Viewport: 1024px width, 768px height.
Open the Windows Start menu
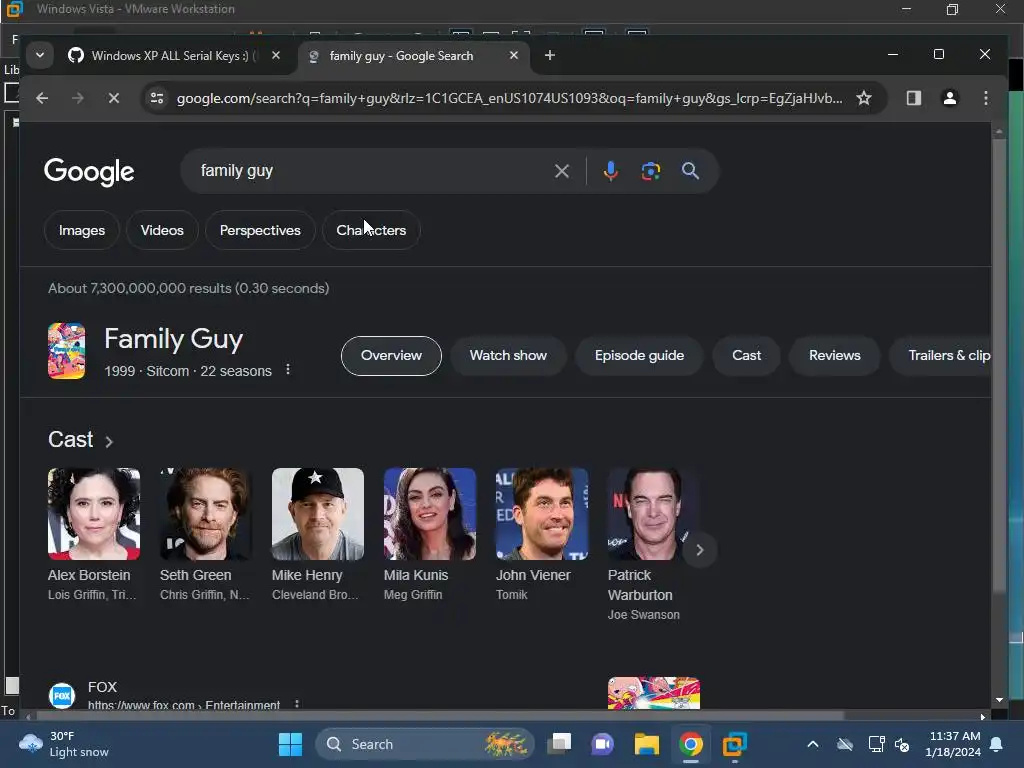[290, 744]
